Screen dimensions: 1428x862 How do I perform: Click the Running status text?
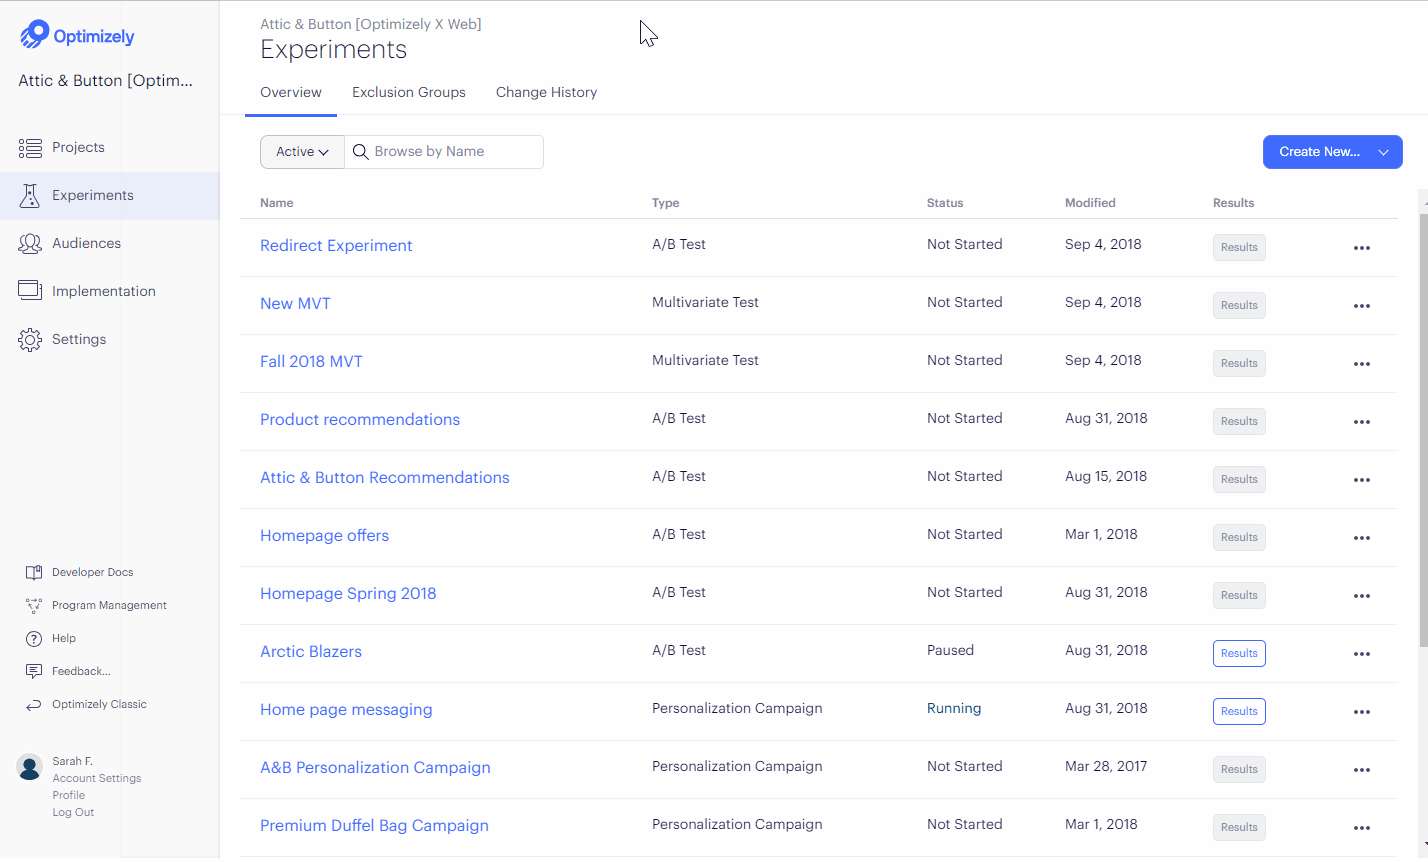(954, 708)
